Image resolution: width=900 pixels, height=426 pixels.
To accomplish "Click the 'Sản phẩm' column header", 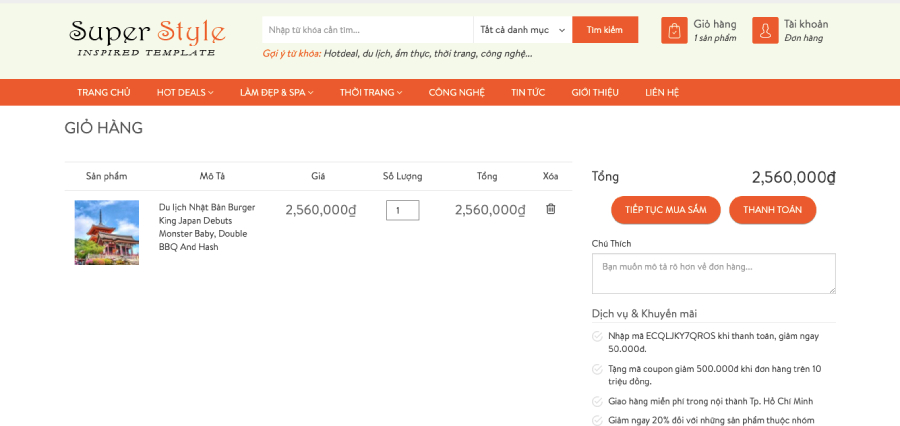I will click(x=107, y=176).
